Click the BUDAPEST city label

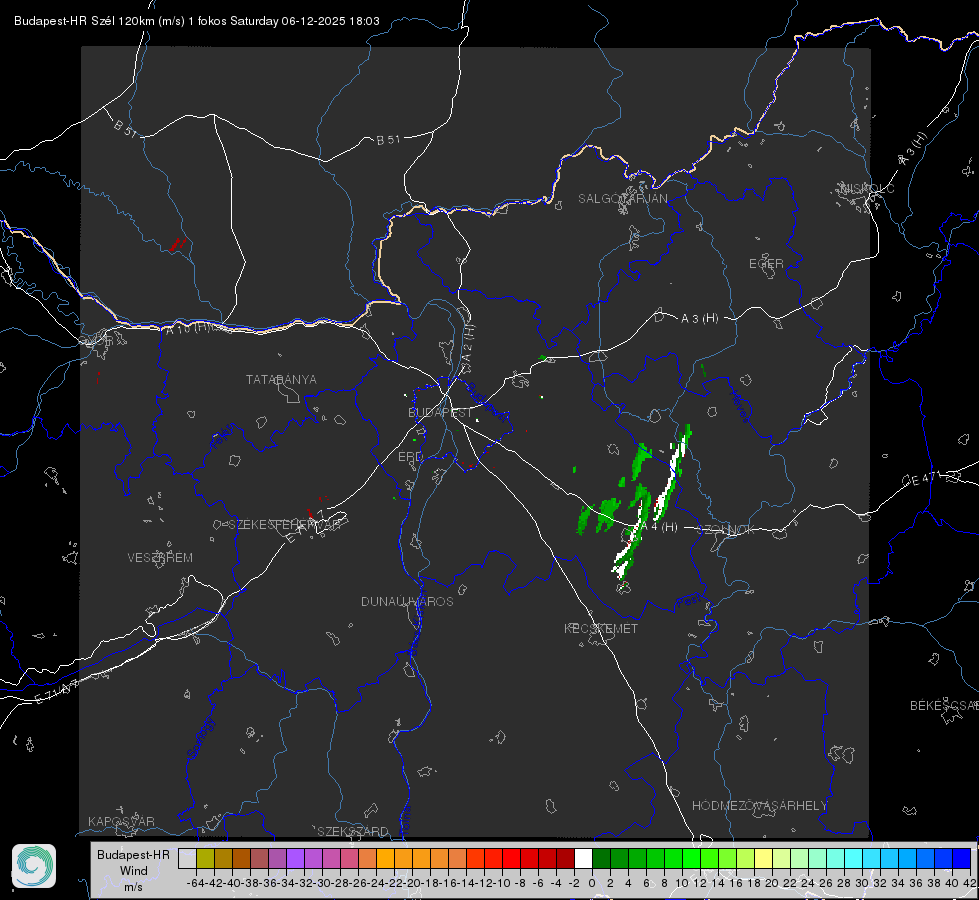click(x=441, y=413)
